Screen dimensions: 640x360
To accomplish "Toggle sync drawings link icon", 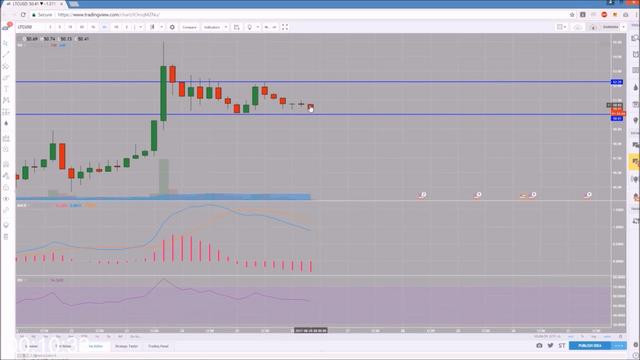I will click(6, 210).
